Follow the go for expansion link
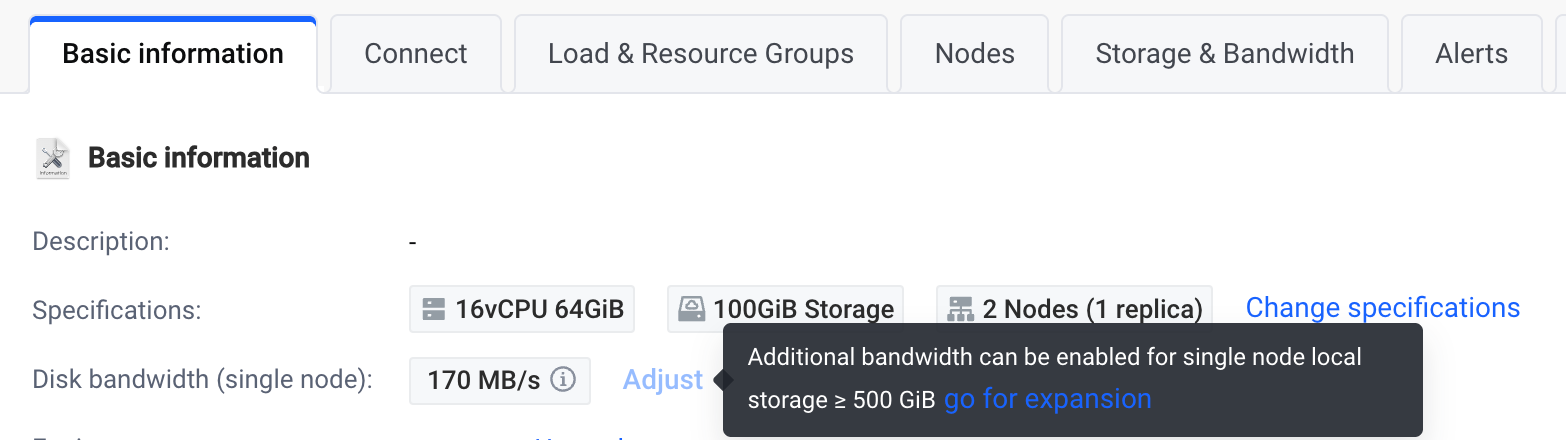This screenshot has height=440, width=1566. [1048, 399]
